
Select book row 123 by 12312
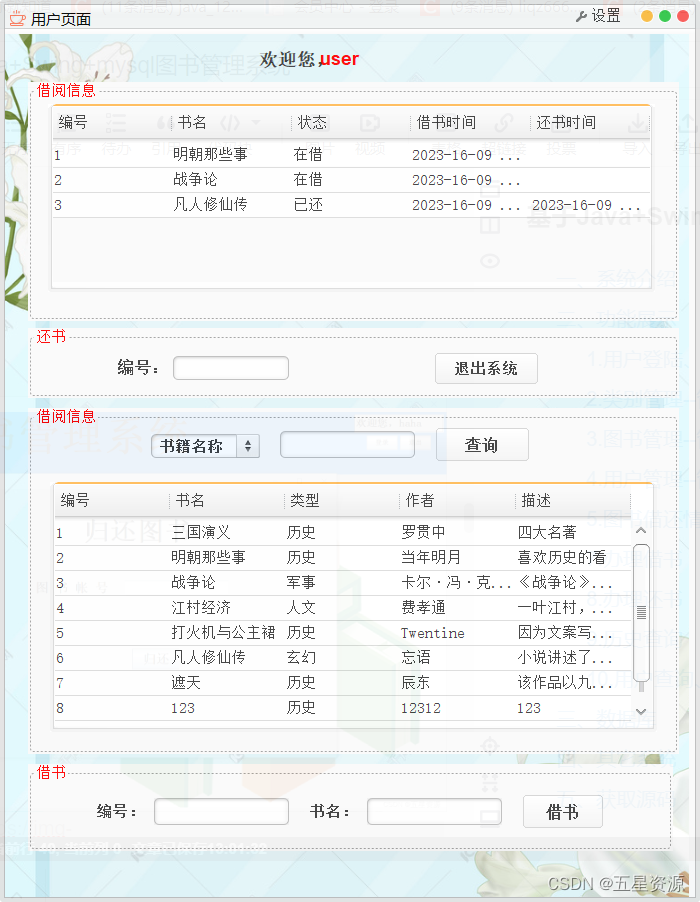pos(343,708)
